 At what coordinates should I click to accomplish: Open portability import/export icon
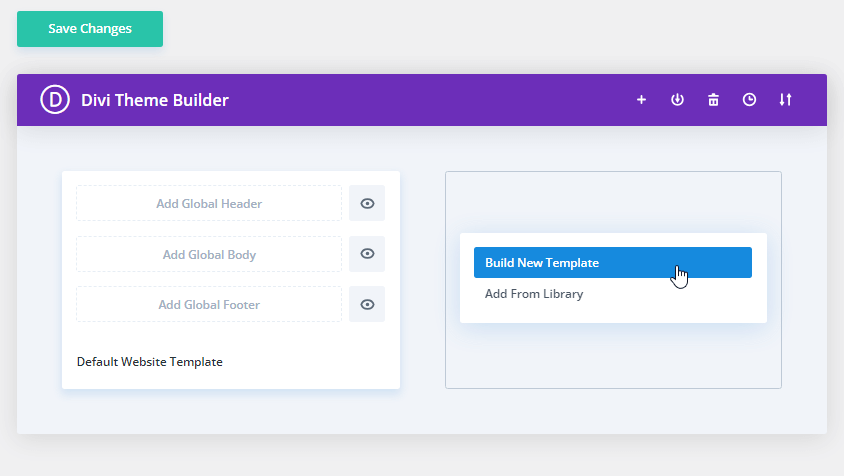(677, 100)
